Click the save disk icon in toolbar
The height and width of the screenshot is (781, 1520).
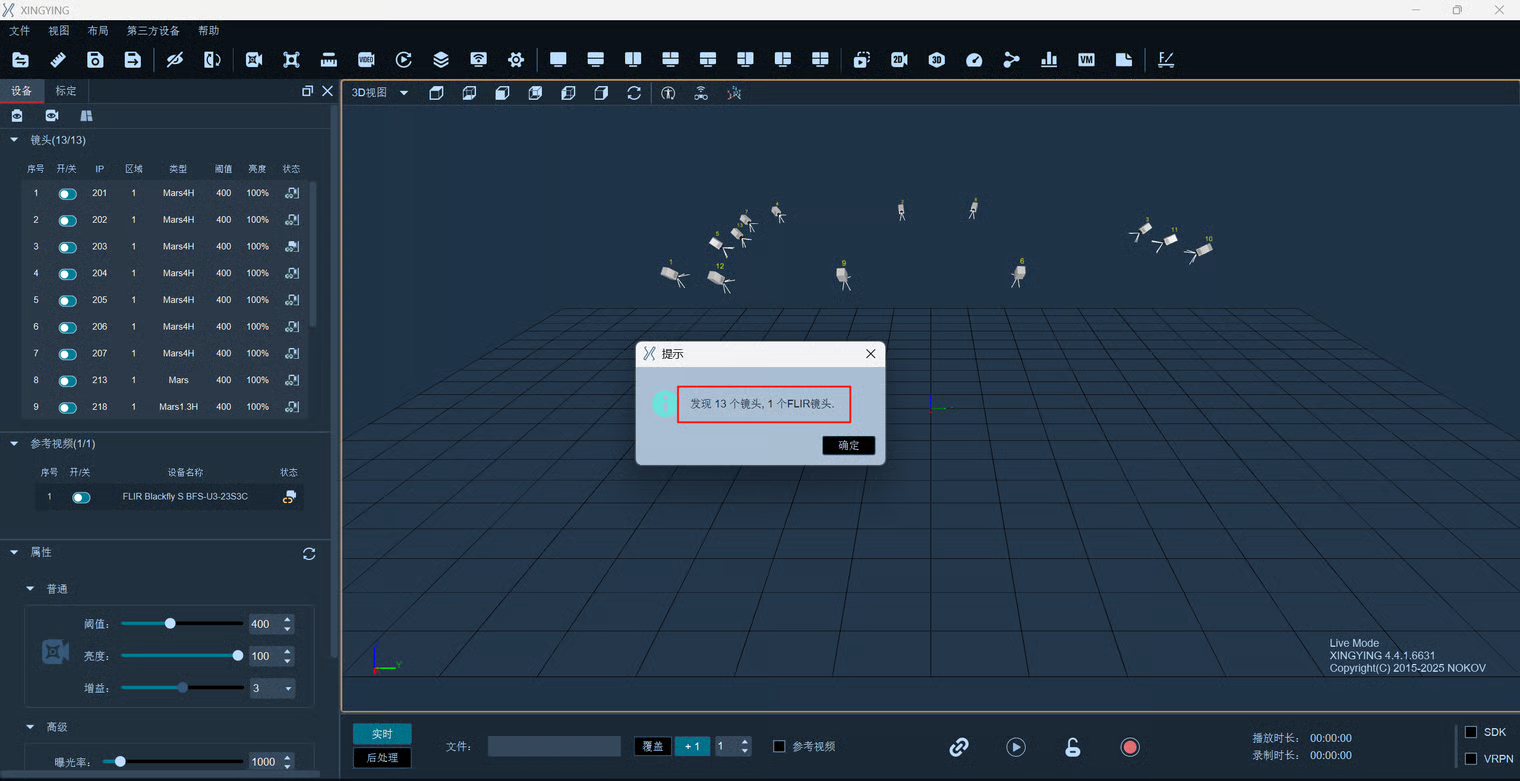pos(95,60)
